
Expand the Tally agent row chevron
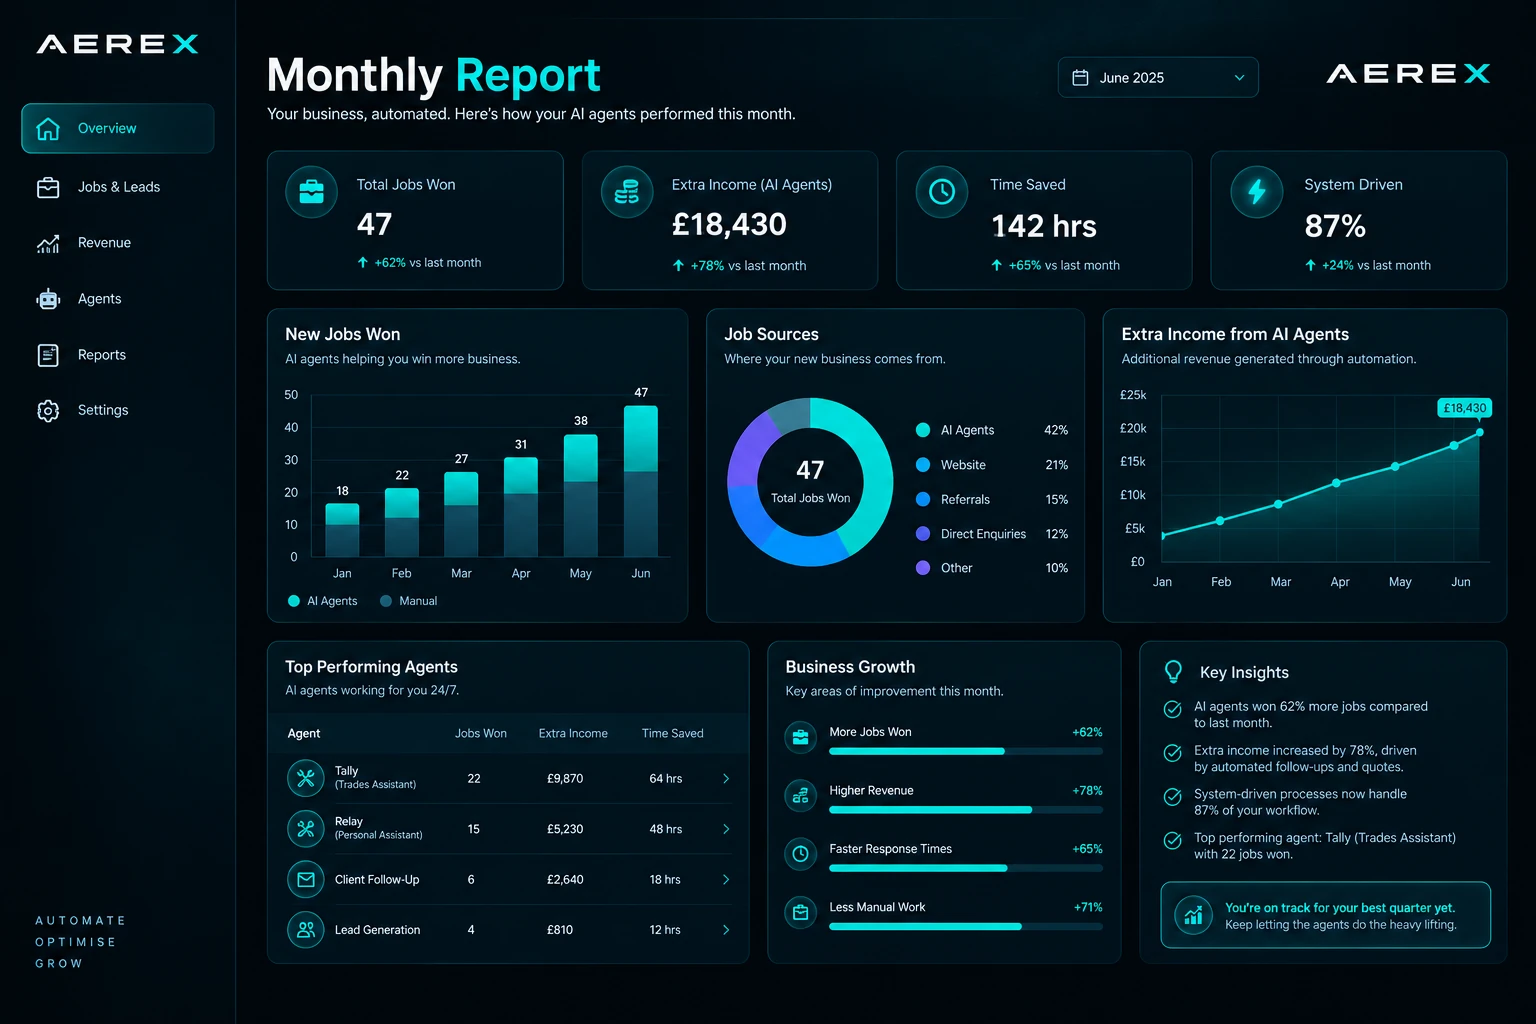point(726,778)
